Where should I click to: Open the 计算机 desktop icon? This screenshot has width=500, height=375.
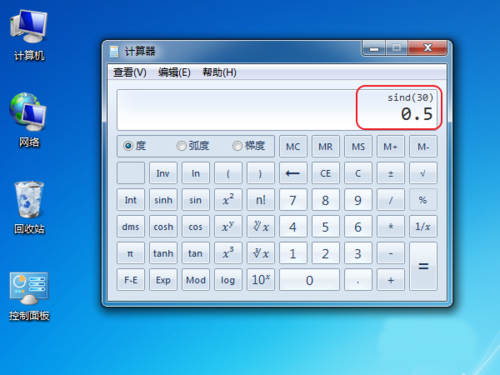[29, 35]
